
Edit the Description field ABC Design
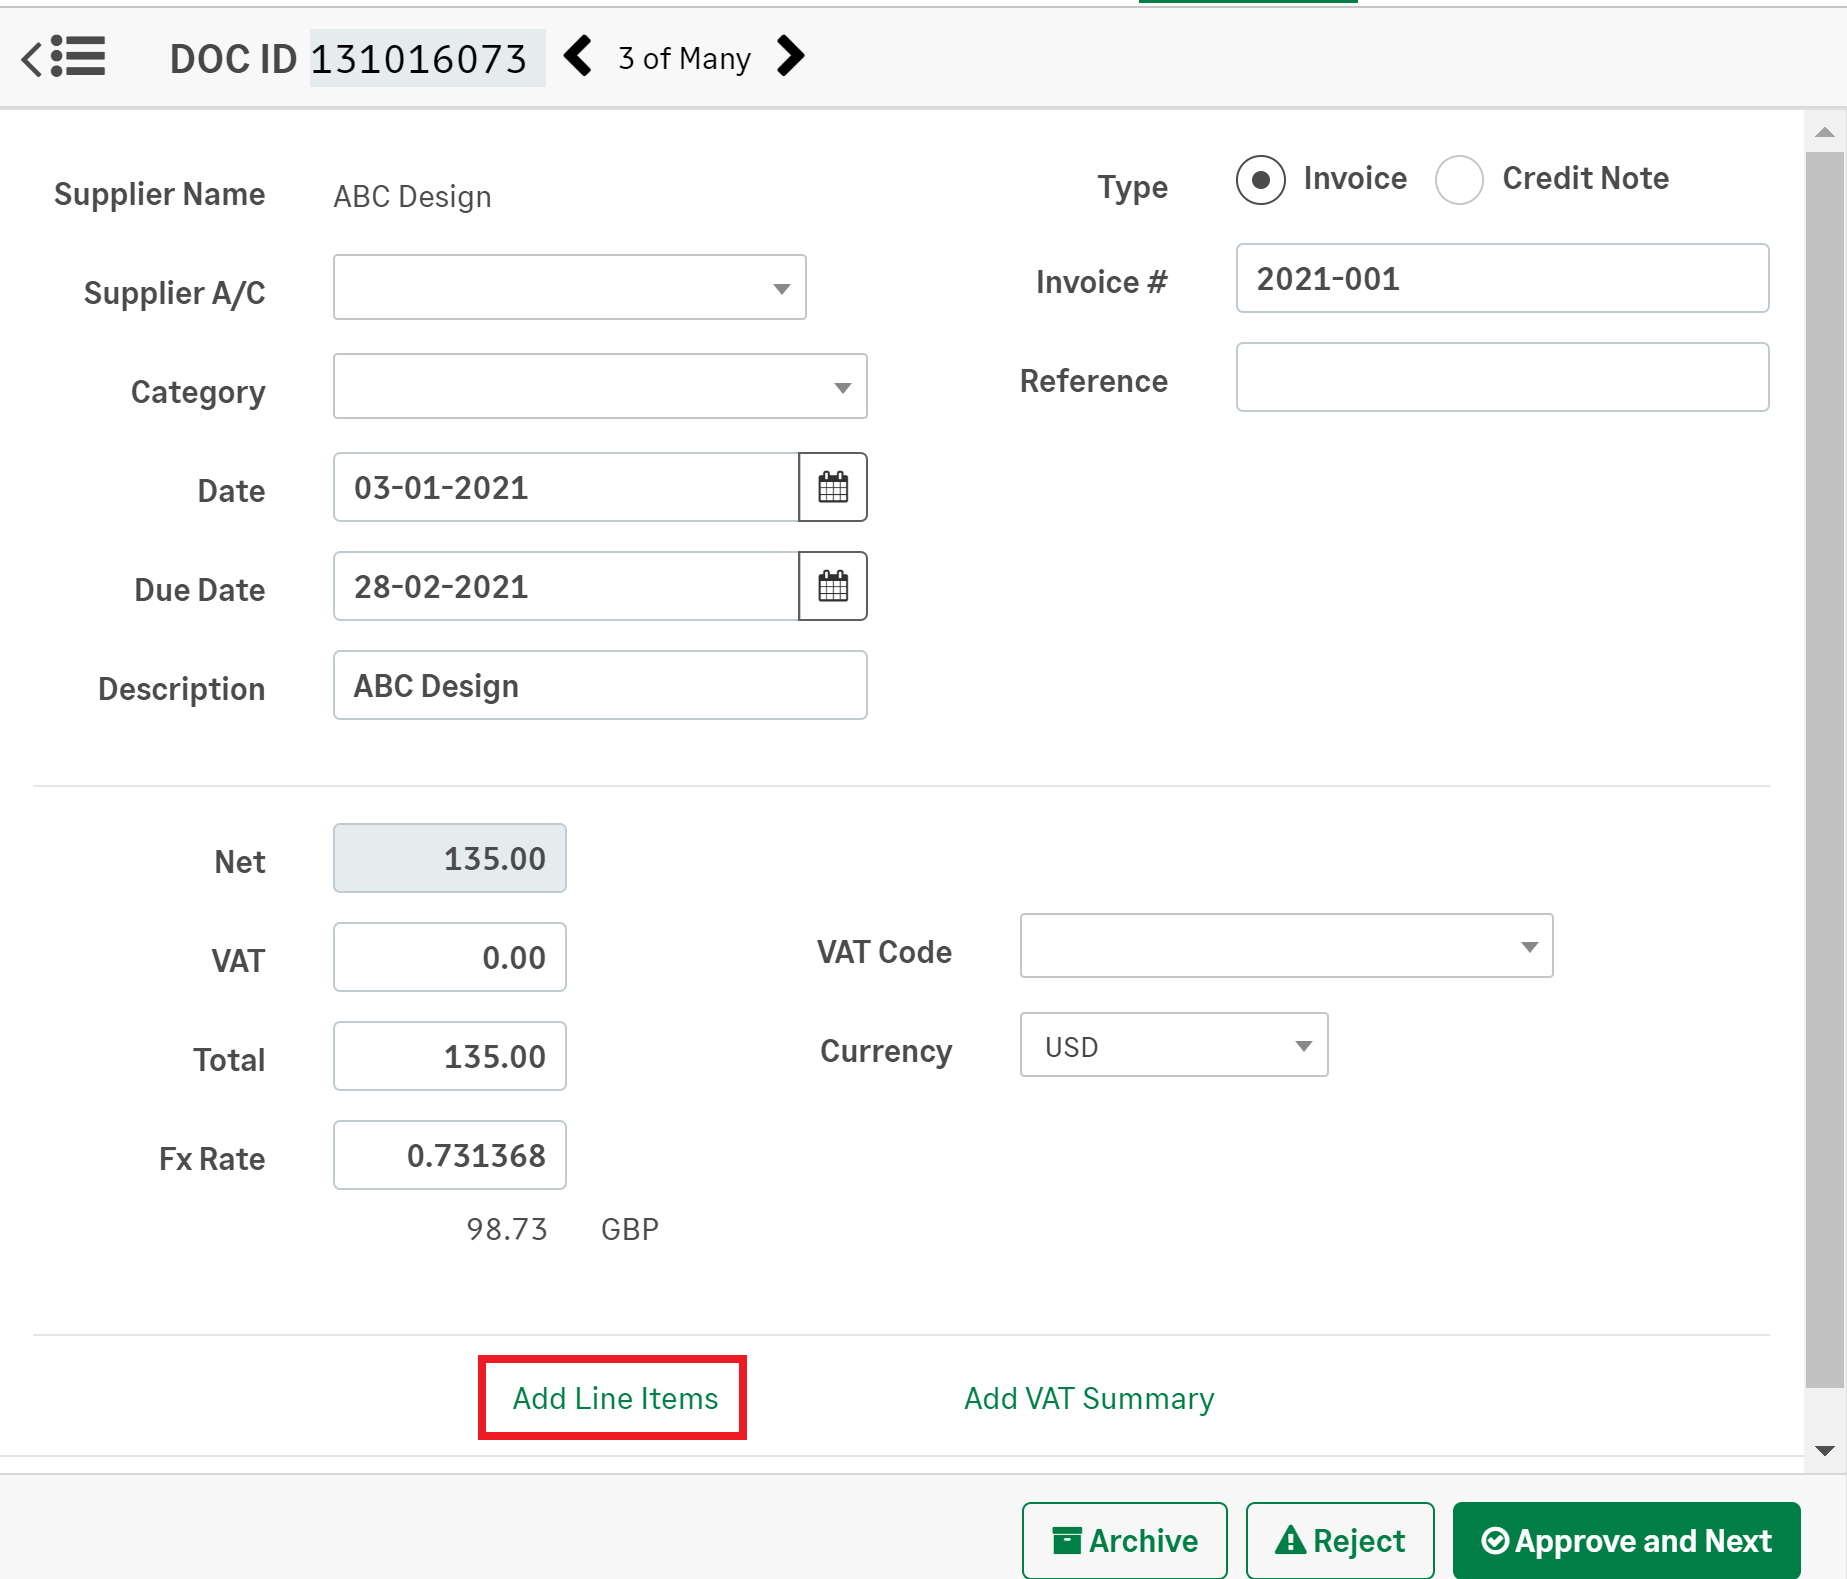(x=600, y=685)
